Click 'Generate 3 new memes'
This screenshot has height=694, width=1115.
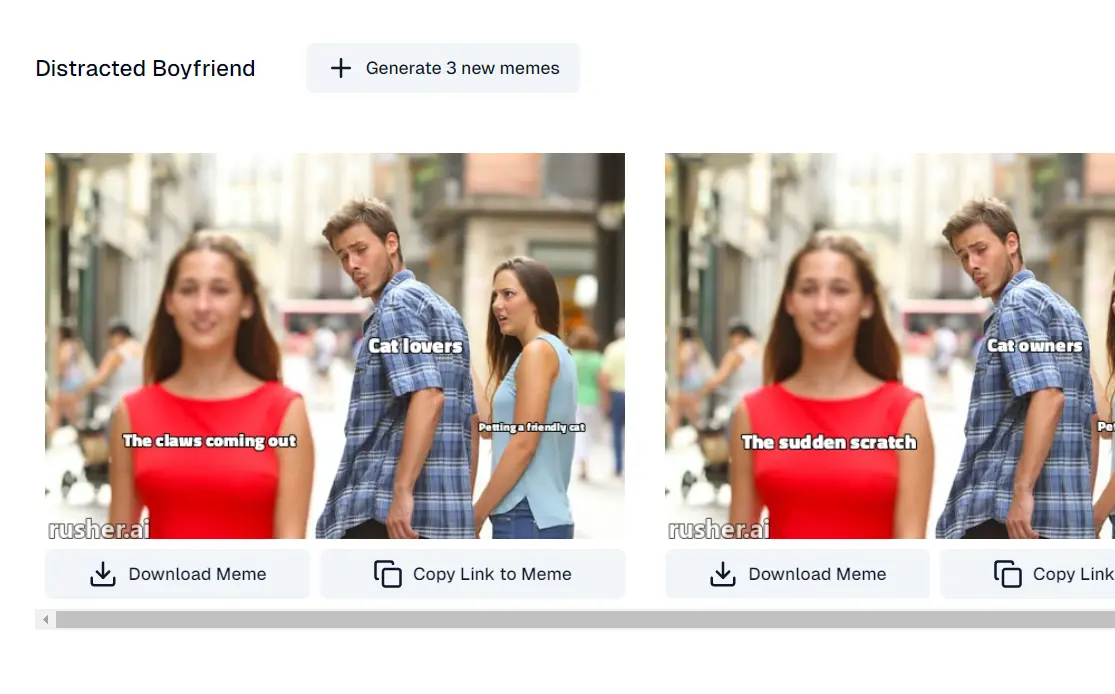[x=443, y=68]
